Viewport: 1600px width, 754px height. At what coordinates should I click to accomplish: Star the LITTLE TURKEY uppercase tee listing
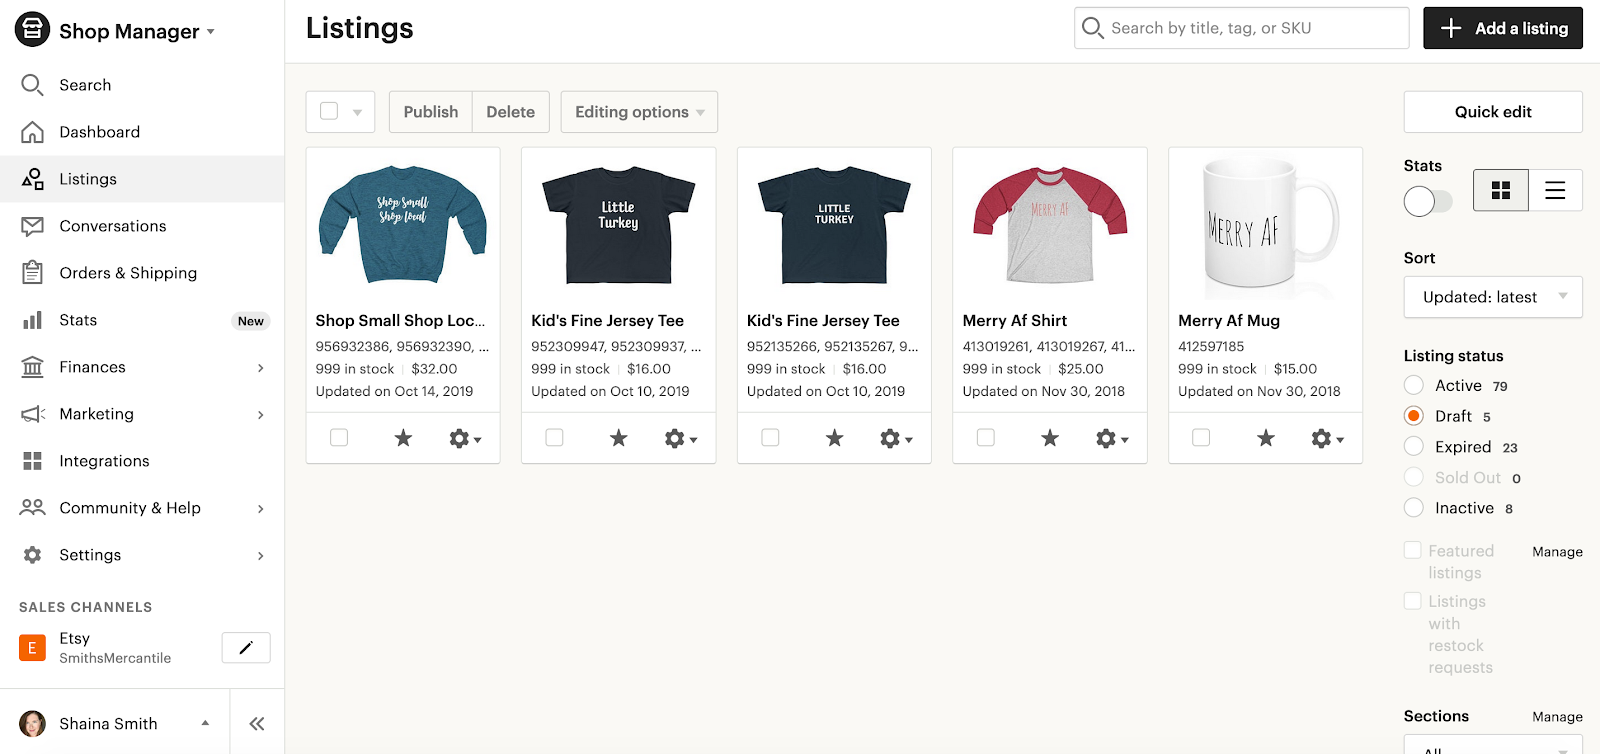click(x=834, y=438)
